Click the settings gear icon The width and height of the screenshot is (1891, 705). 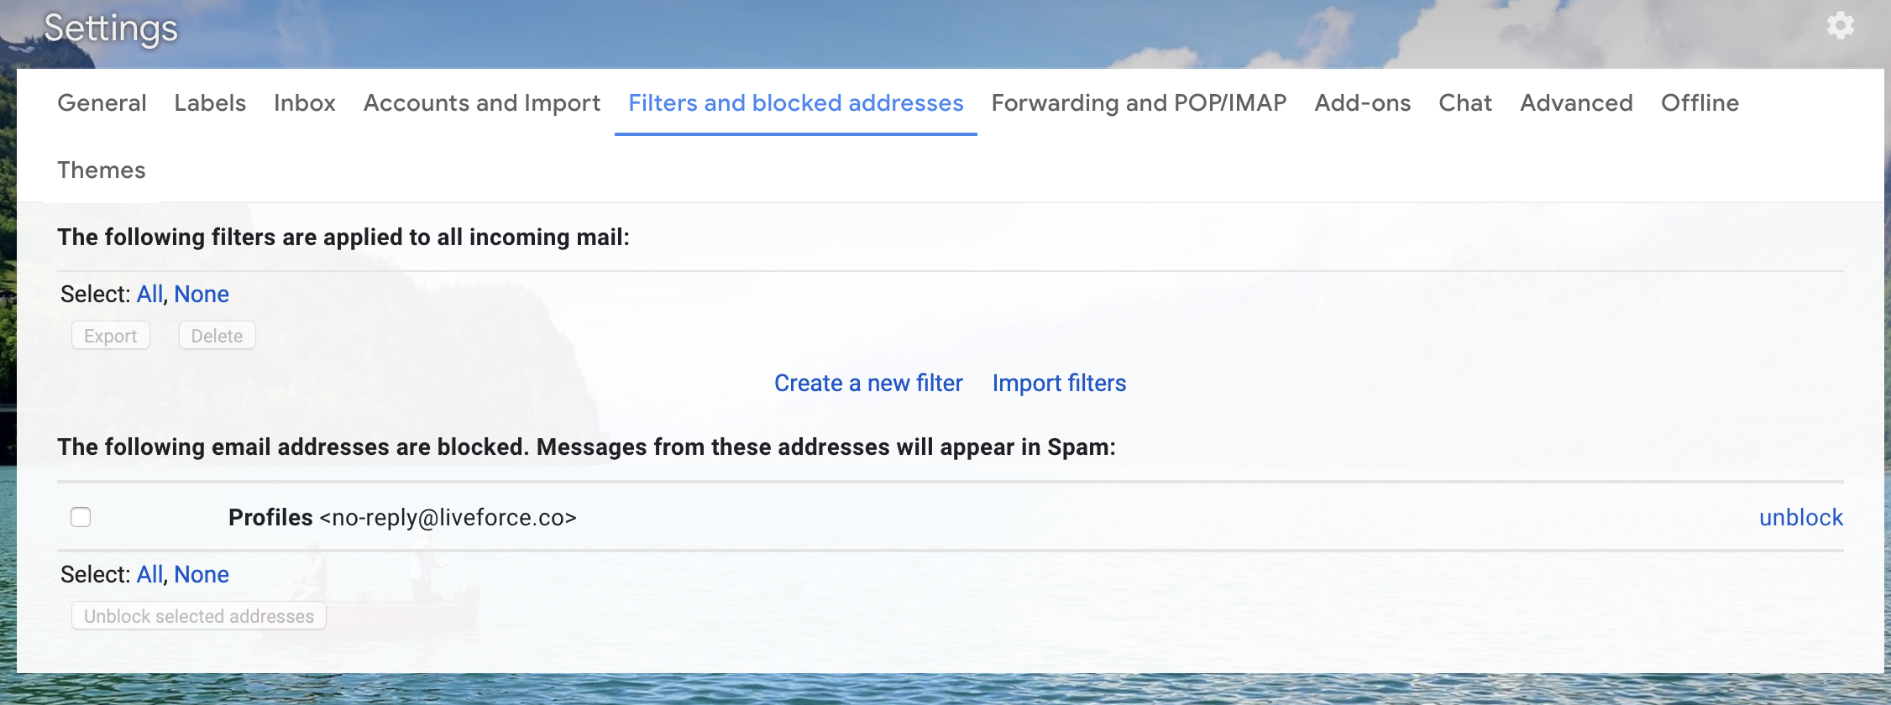[x=1839, y=26]
